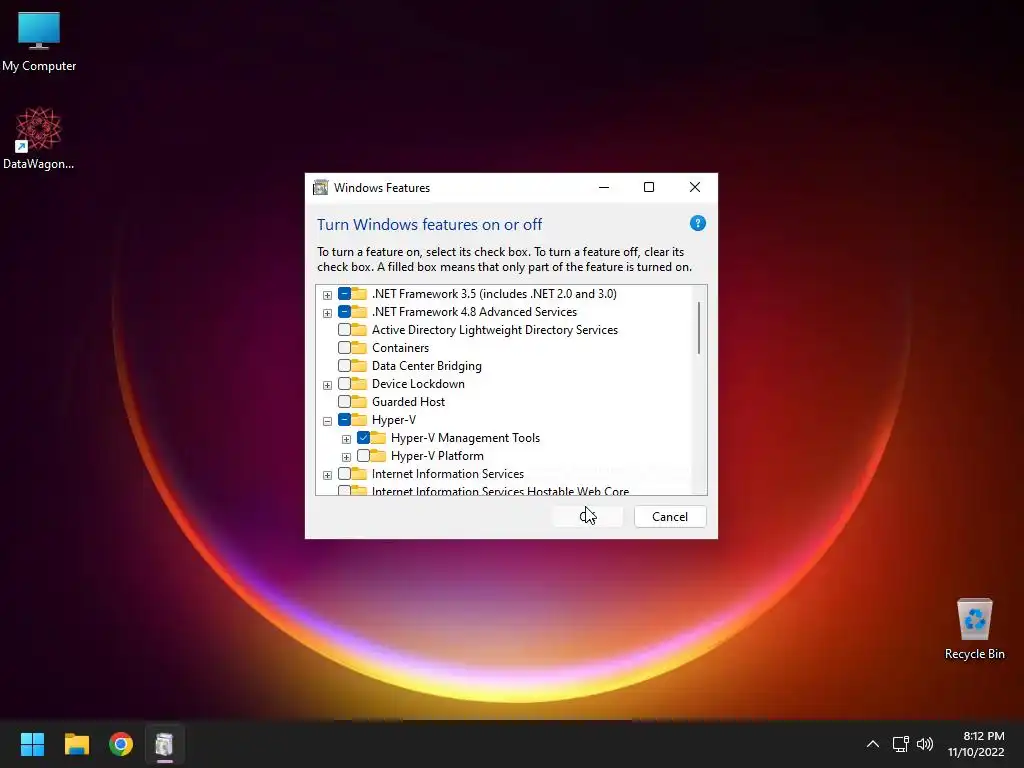
Task: Close the Windows Features dialog
Action: (695, 187)
